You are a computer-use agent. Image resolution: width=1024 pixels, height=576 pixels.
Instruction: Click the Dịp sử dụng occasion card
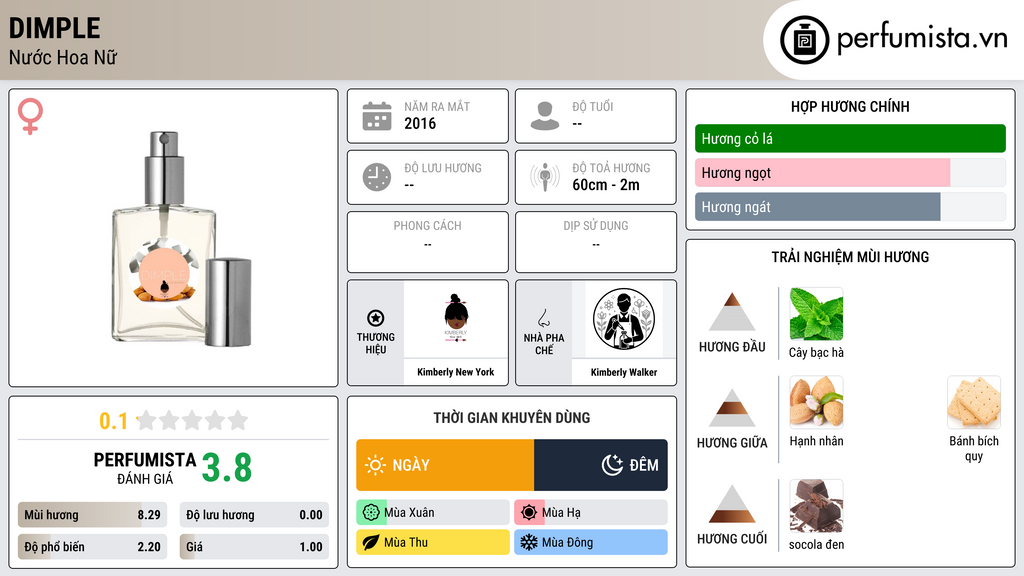(x=596, y=242)
